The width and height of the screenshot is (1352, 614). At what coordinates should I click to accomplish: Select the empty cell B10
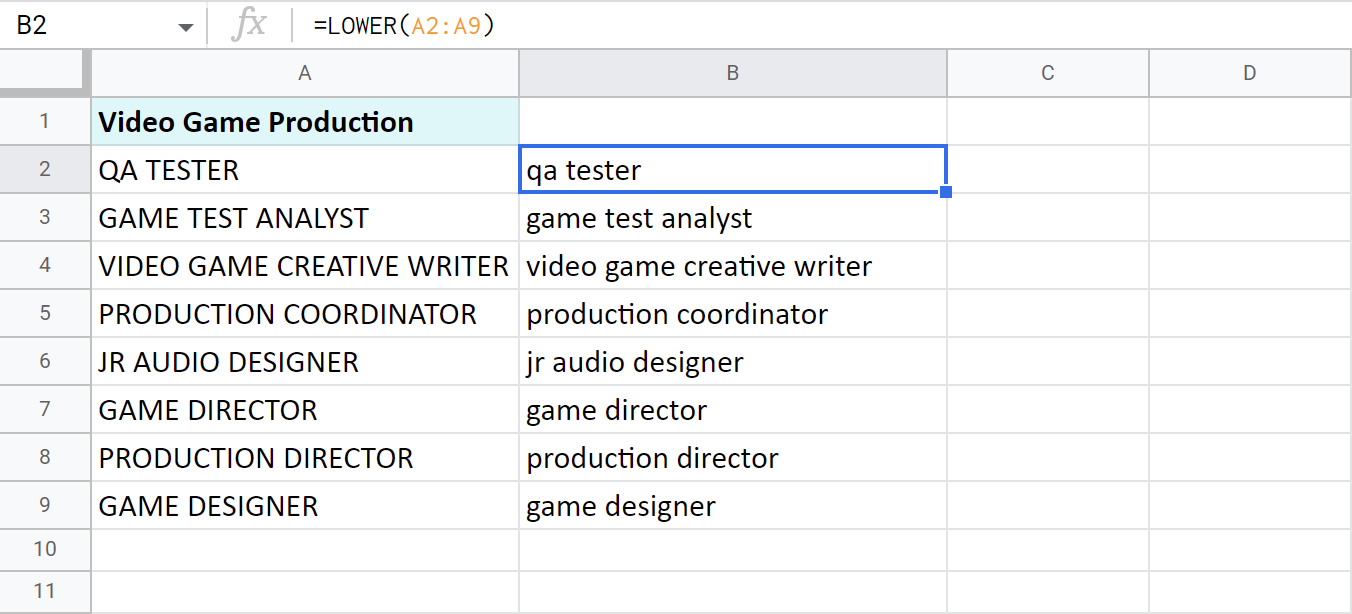coord(732,549)
